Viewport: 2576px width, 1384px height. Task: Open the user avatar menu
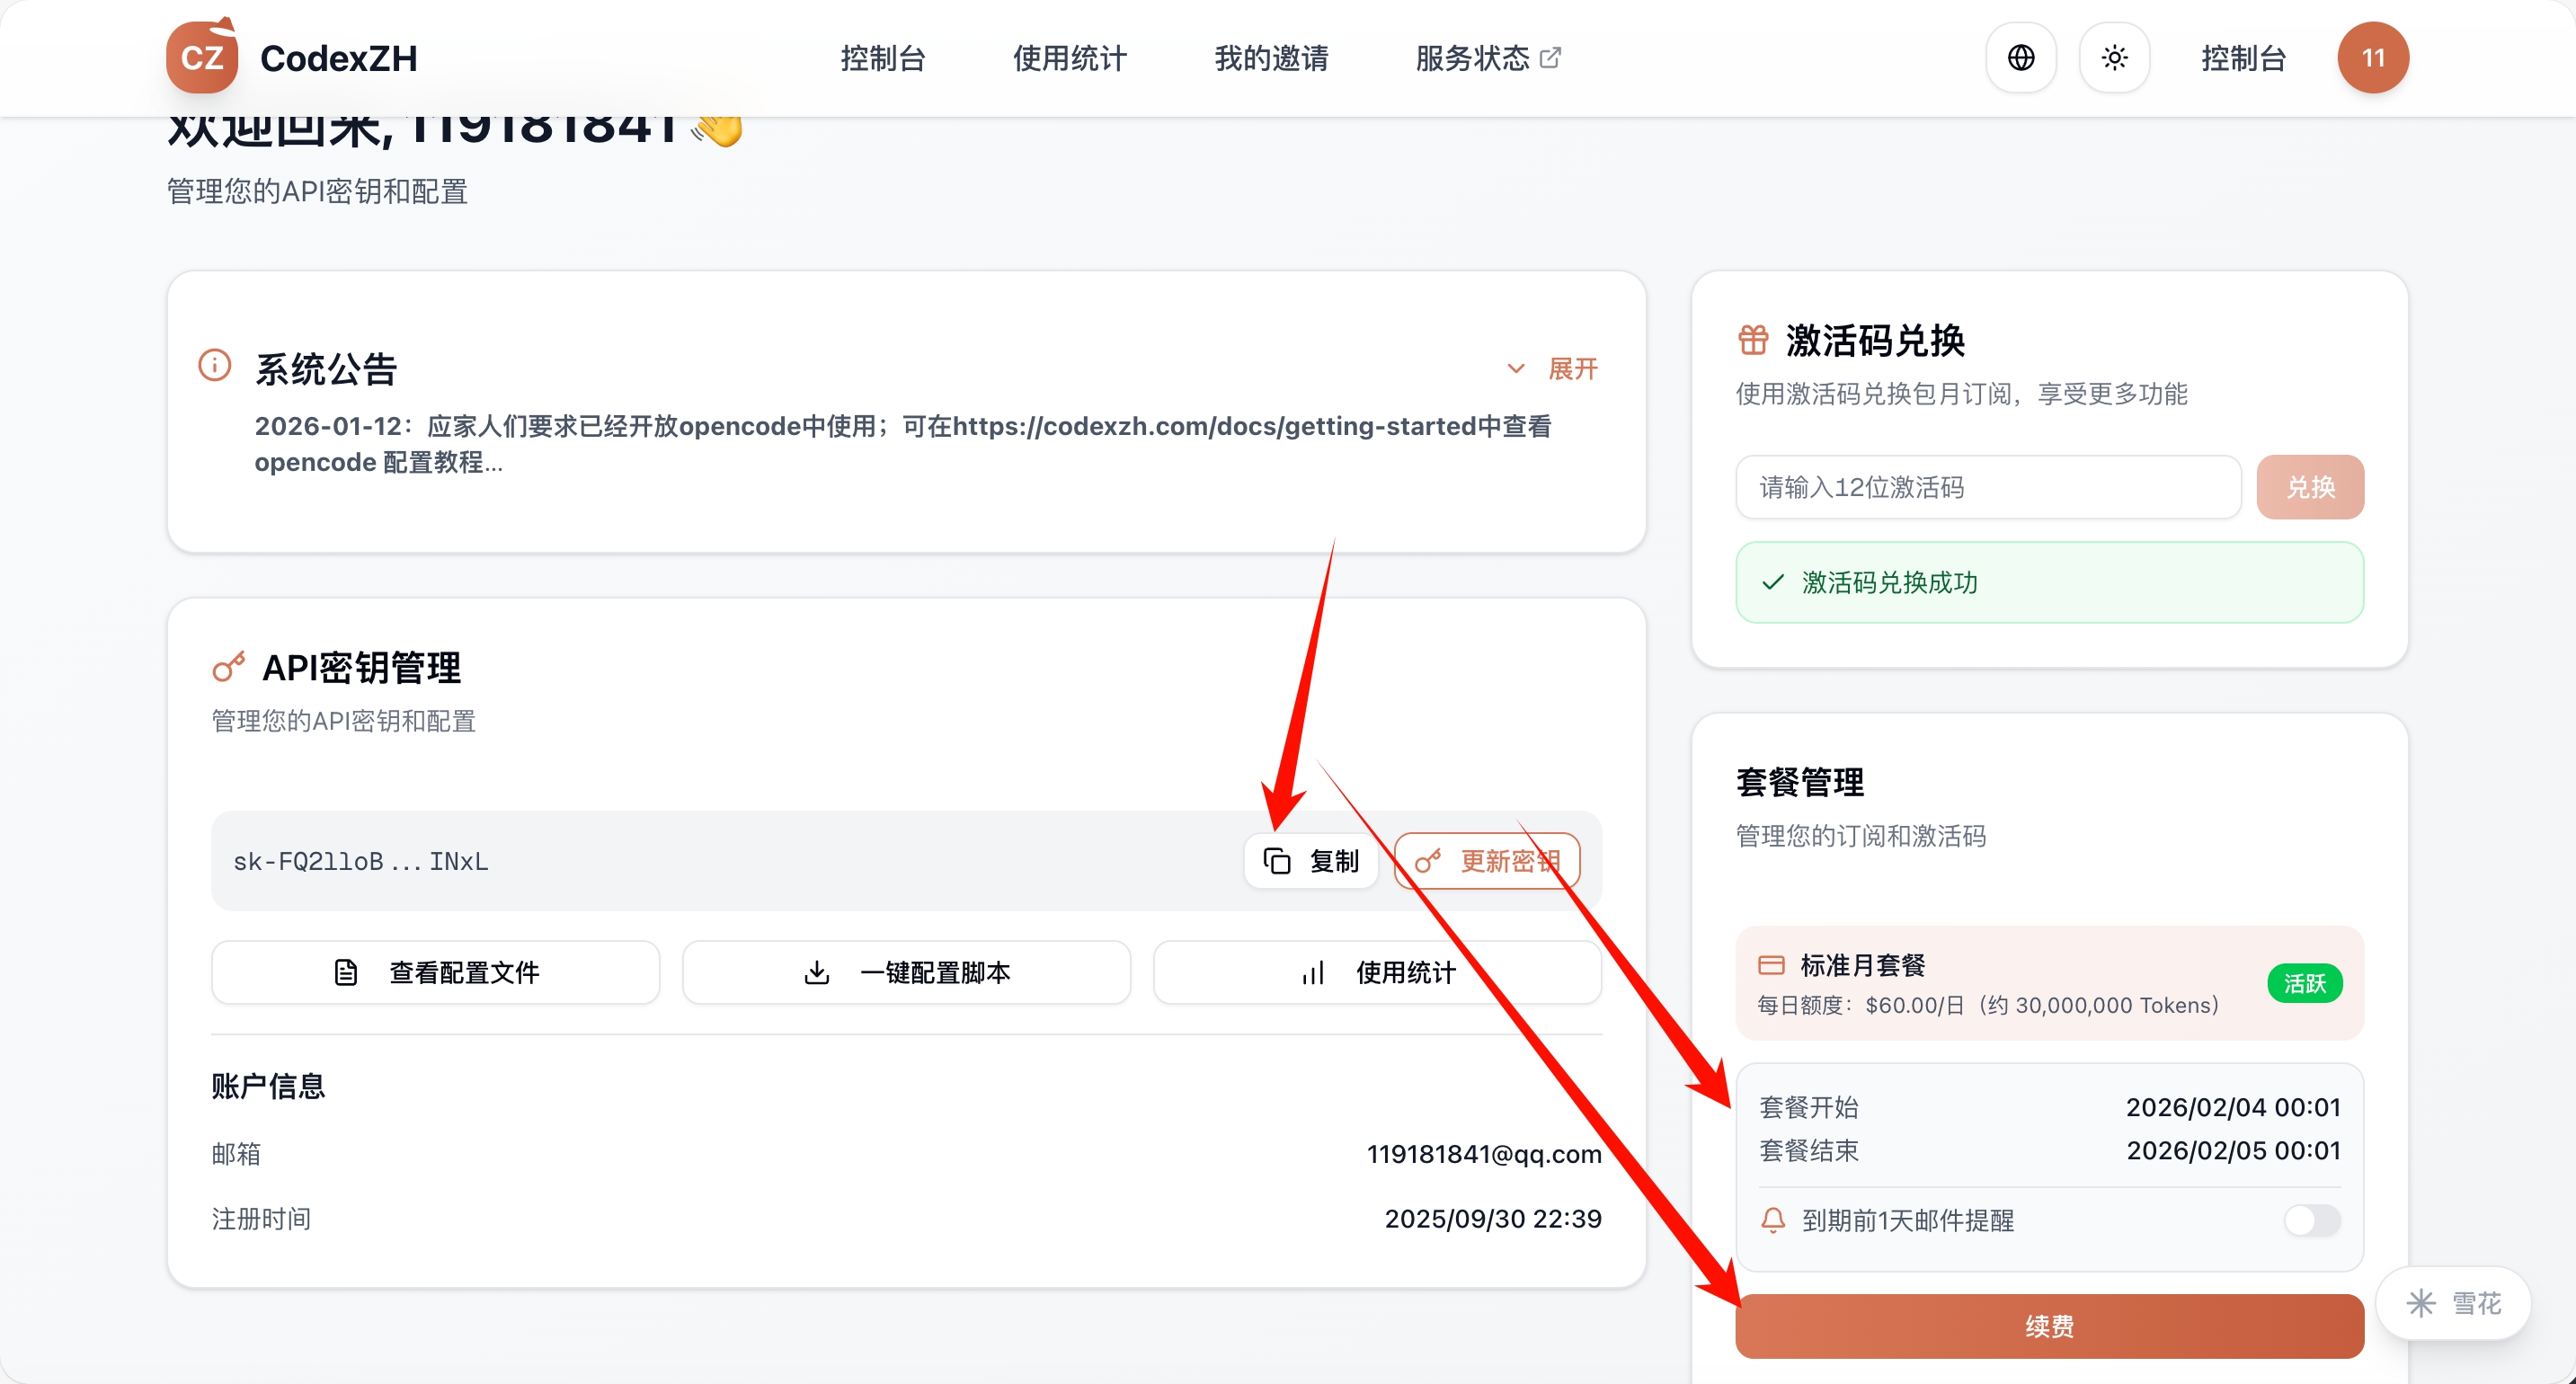tap(2372, 58)
